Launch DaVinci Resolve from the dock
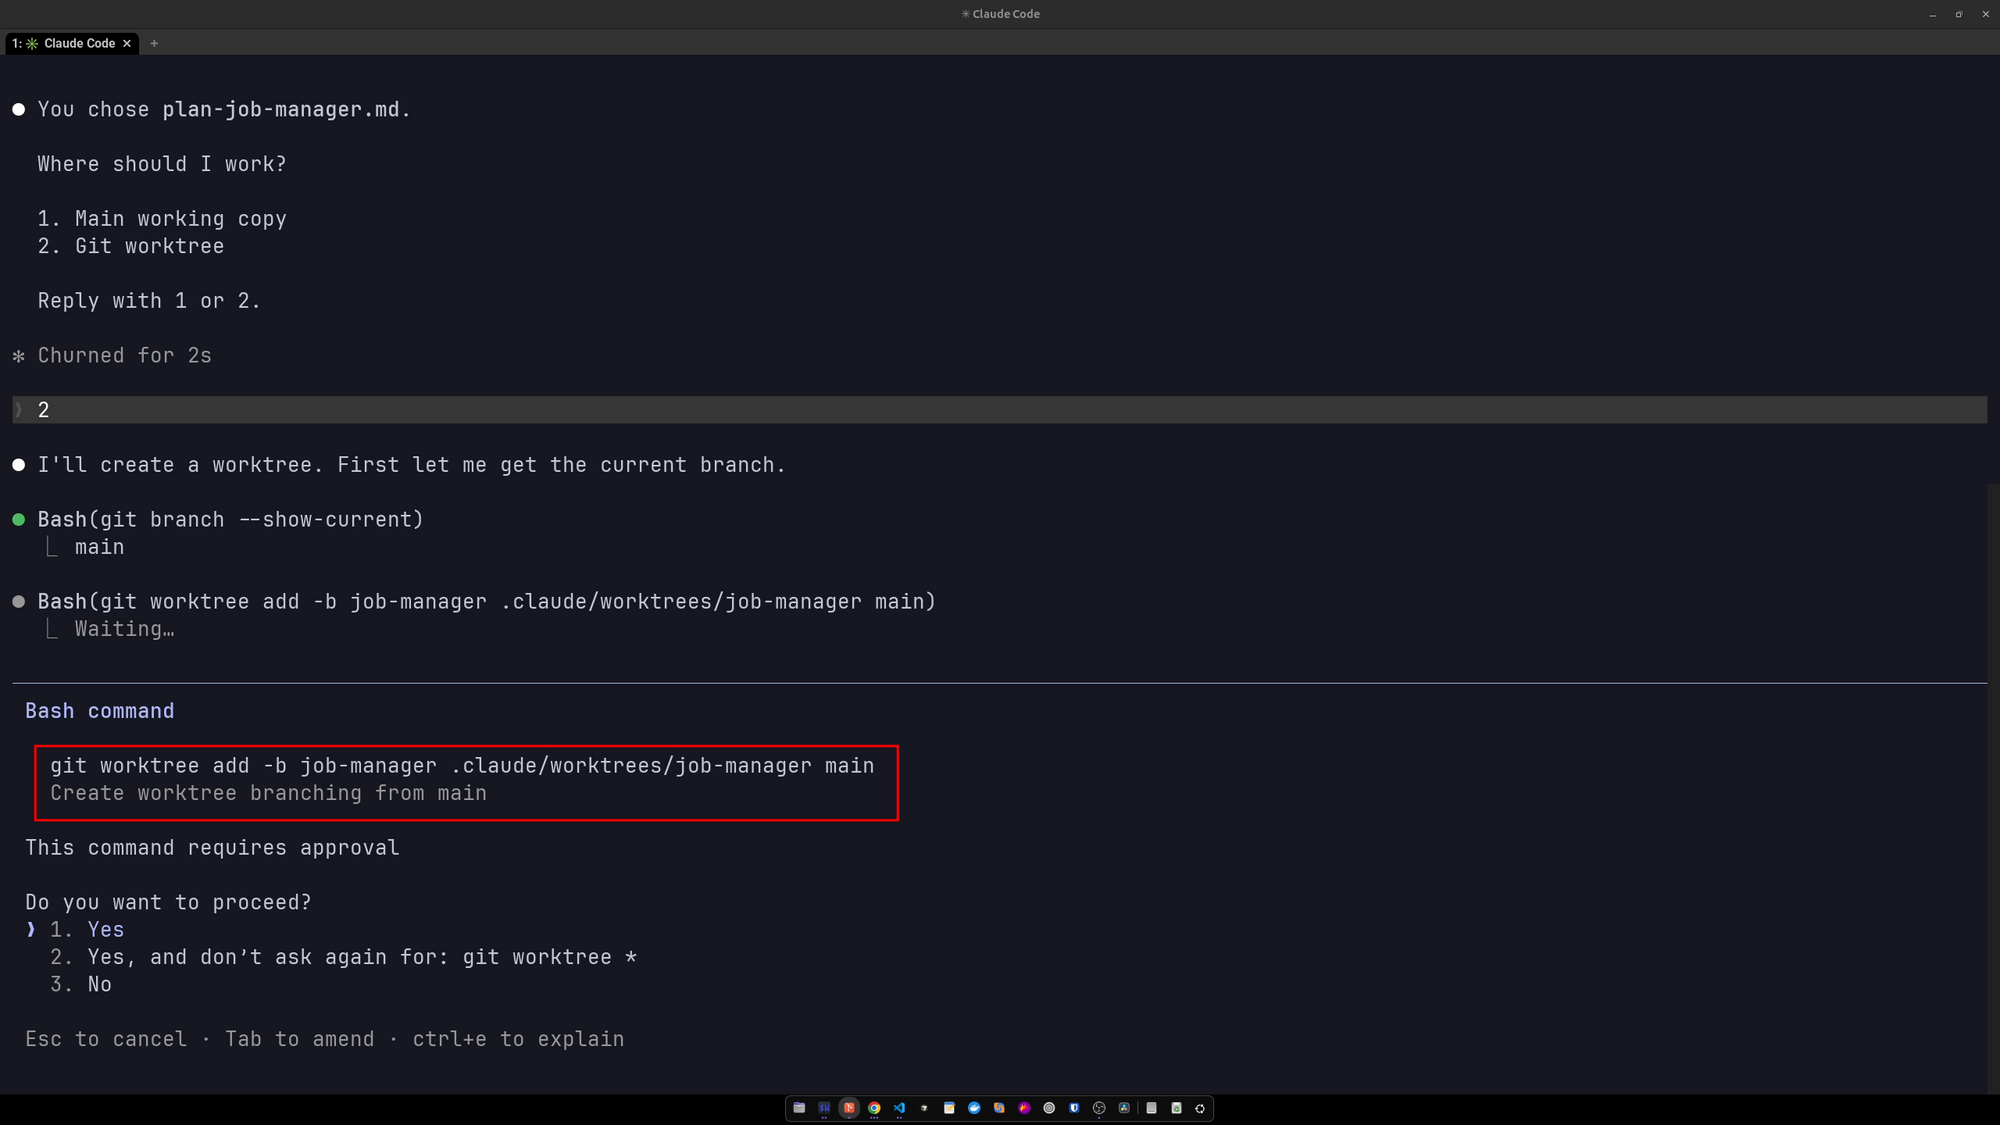This screenshot has width=2000, height=1125. point(1124,1108)
